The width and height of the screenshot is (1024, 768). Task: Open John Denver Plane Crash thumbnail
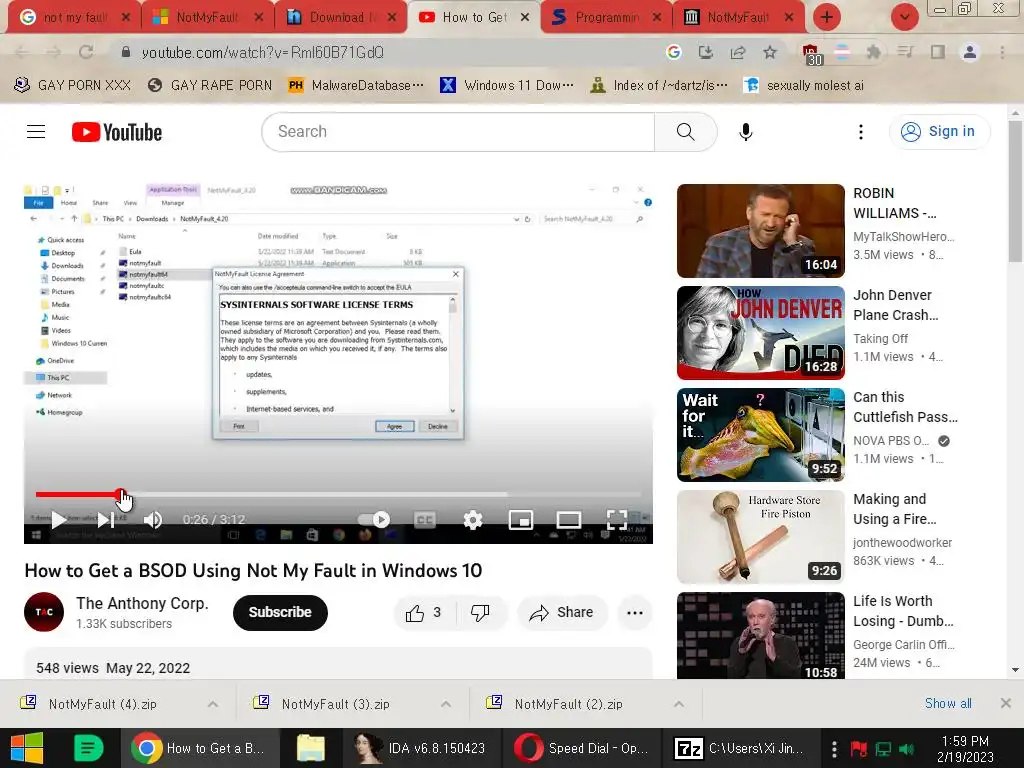761,333
